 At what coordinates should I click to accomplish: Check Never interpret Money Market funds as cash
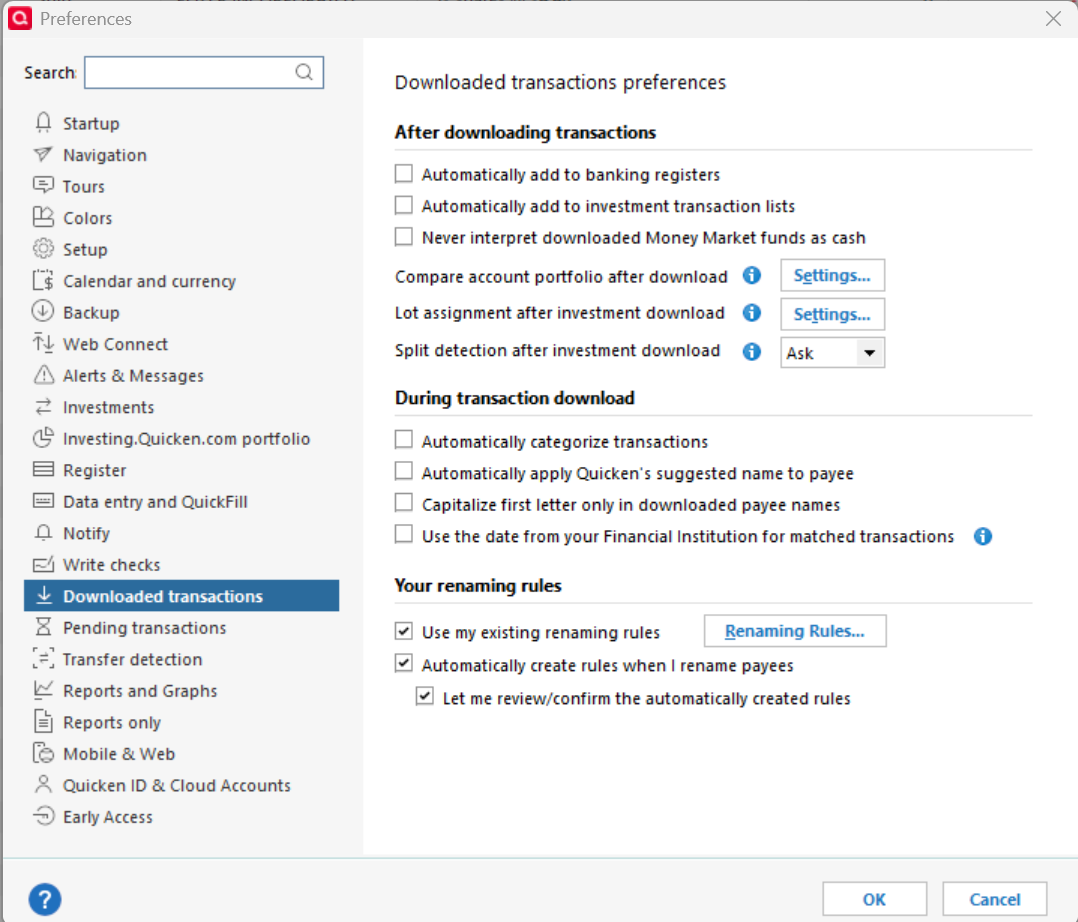tap(404, 237)
